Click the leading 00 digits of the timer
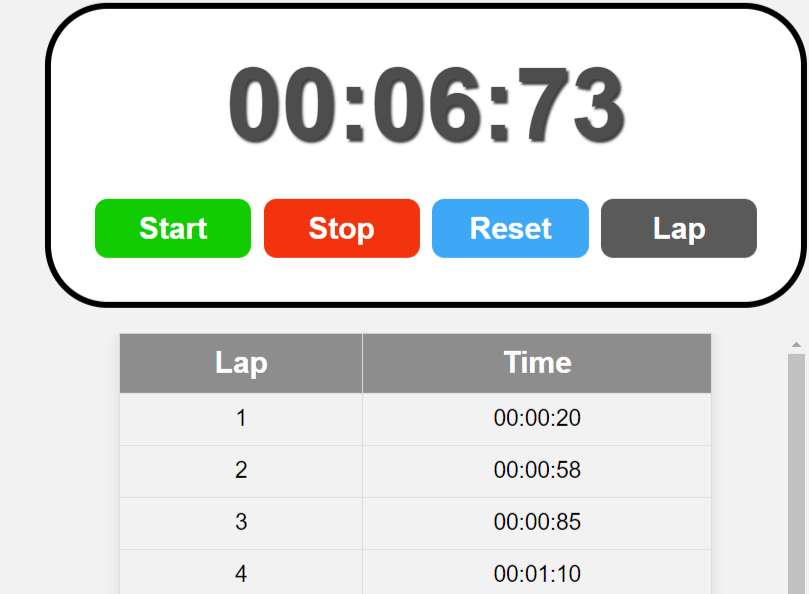The width and height of the screenshot is (809, 594). (x=283, y=105)
